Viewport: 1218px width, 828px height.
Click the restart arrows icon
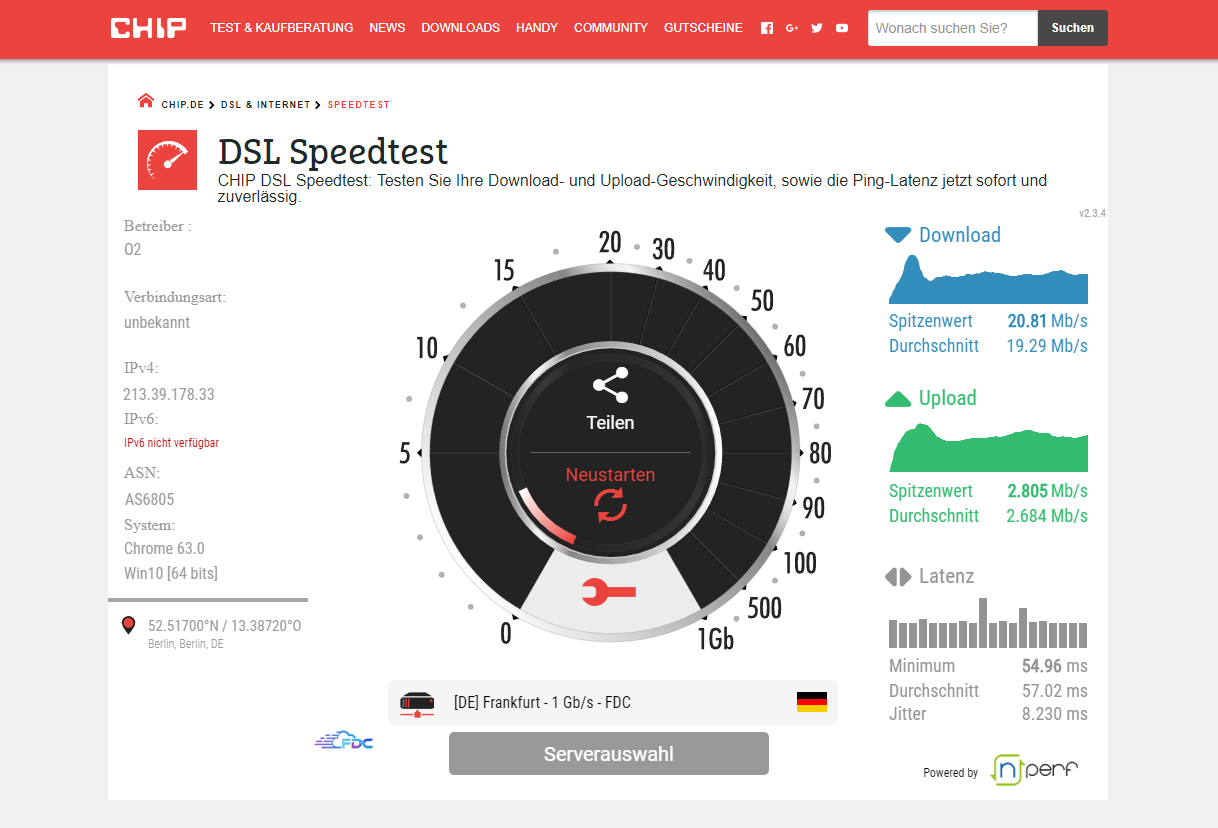(610, 506)
